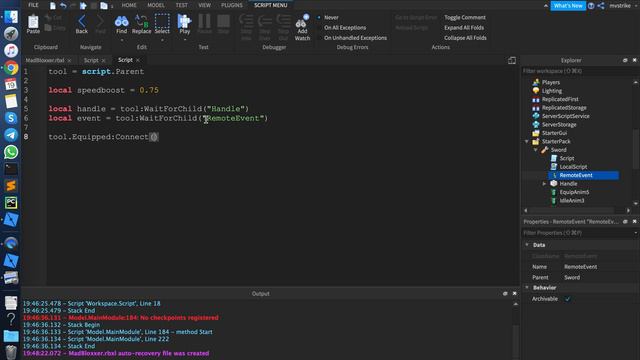Expand the Handle tree node
The image size is (640, 360).
click(x=544, y=184)
